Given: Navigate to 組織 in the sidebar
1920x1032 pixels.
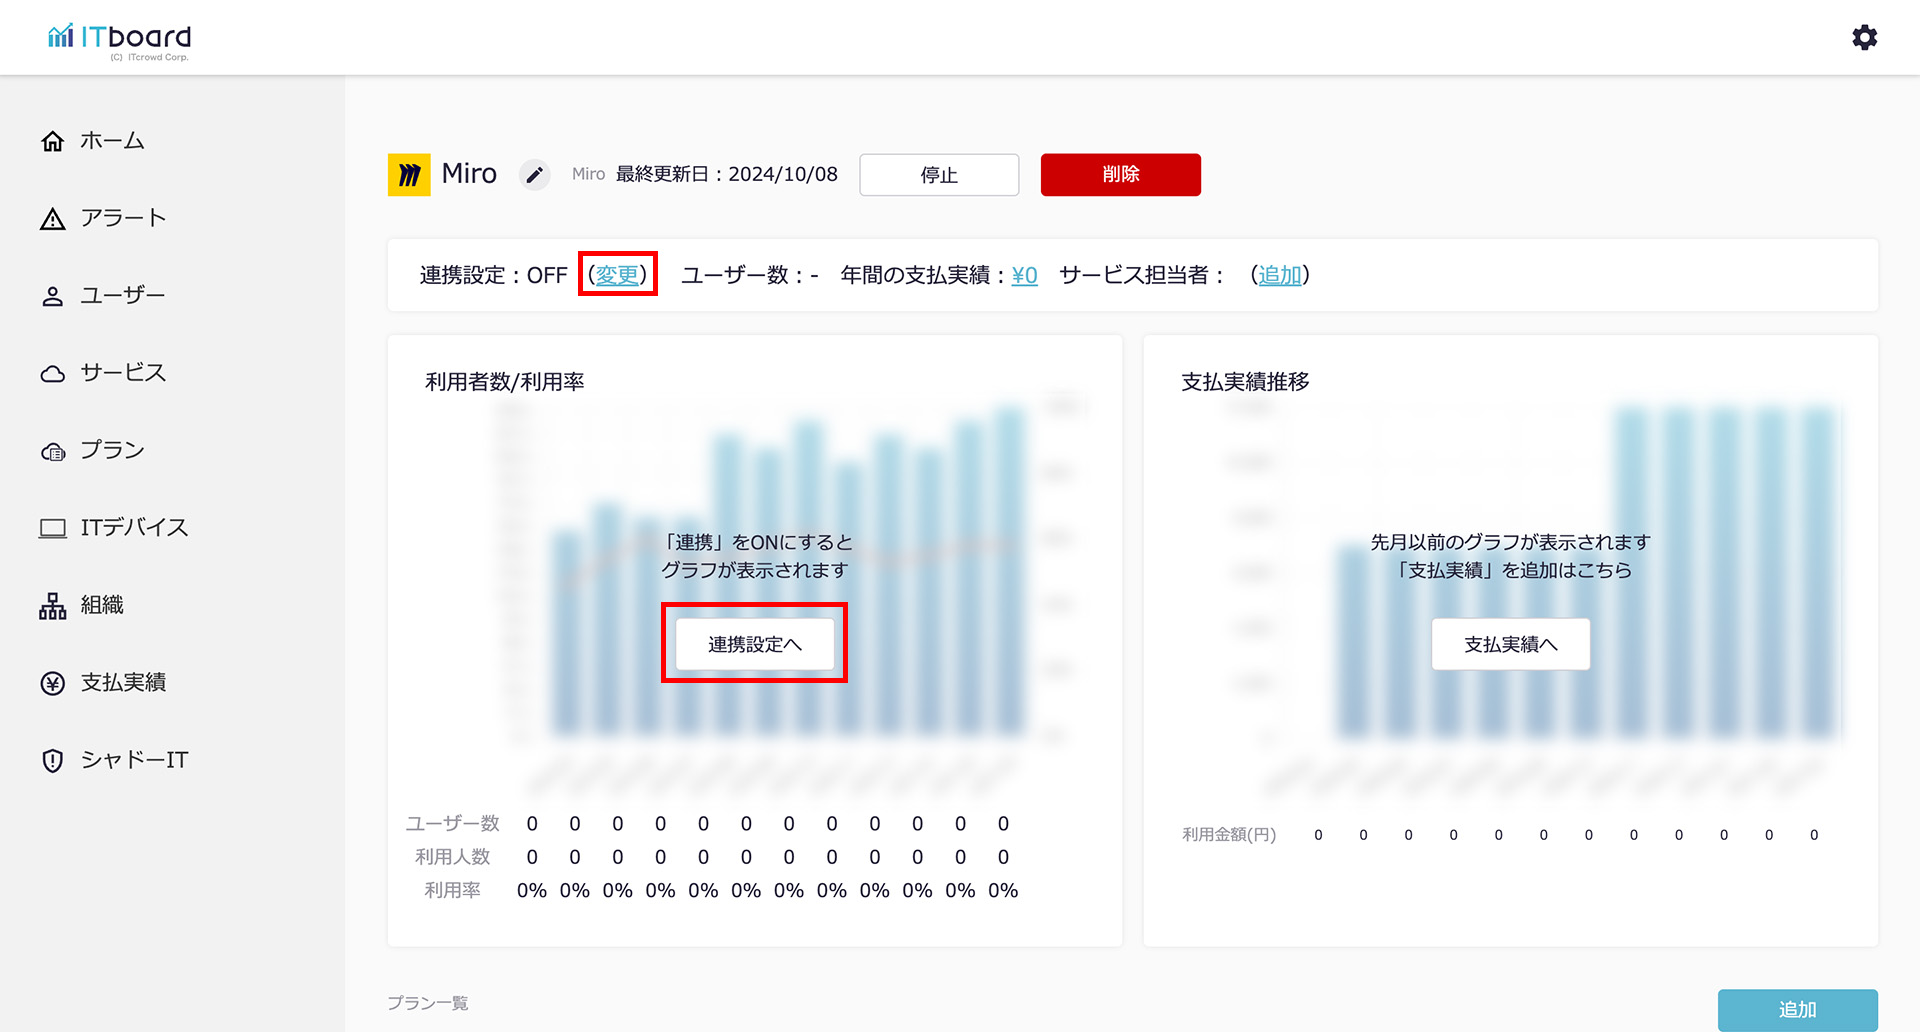Looking at the screenshot, I should pos(101,605).
